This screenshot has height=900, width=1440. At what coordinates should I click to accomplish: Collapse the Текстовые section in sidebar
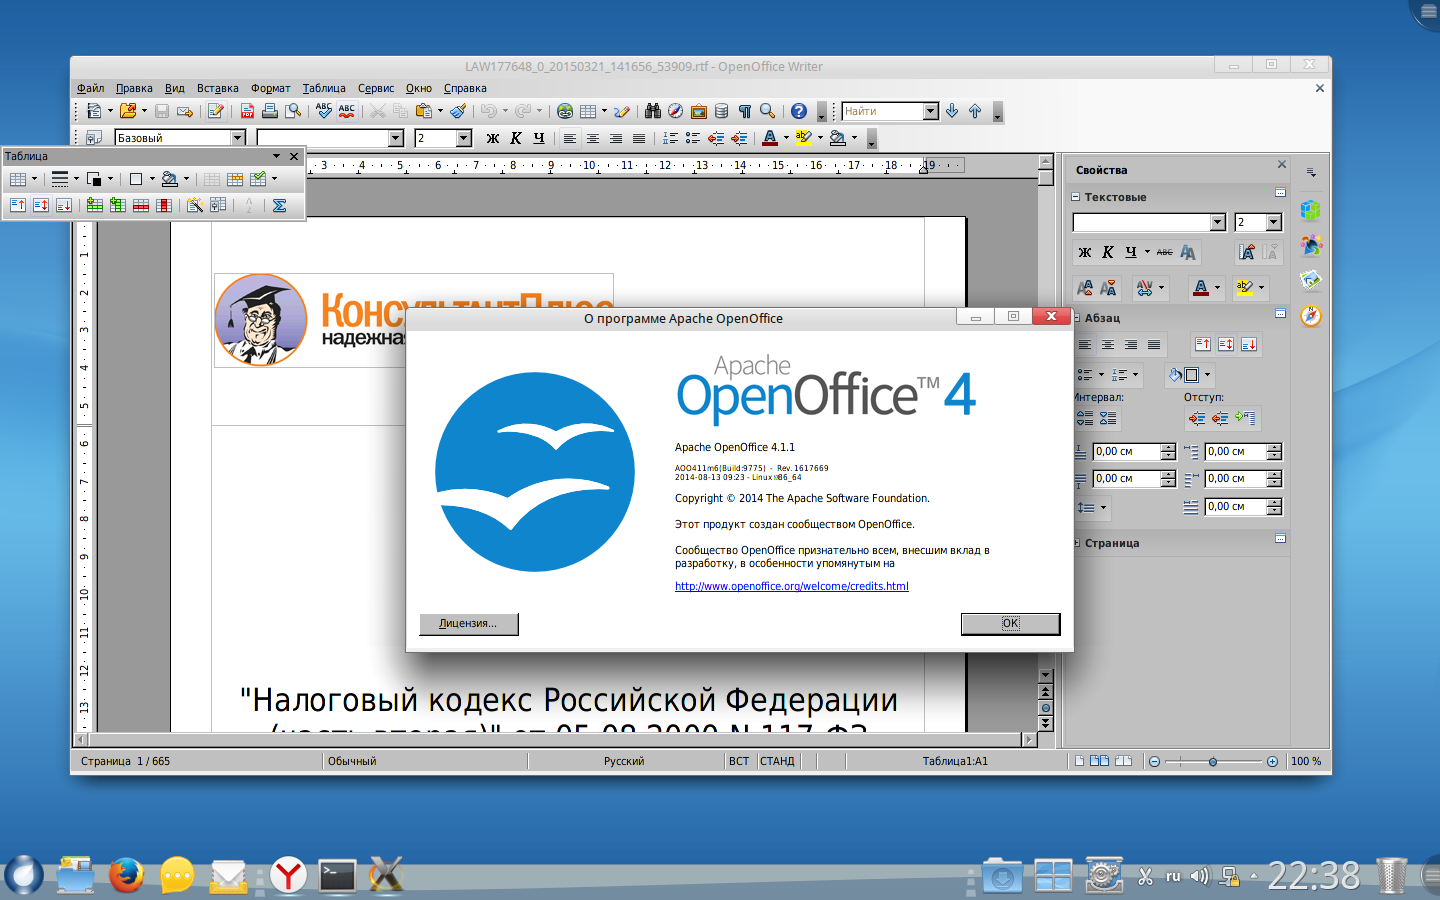1076,197
